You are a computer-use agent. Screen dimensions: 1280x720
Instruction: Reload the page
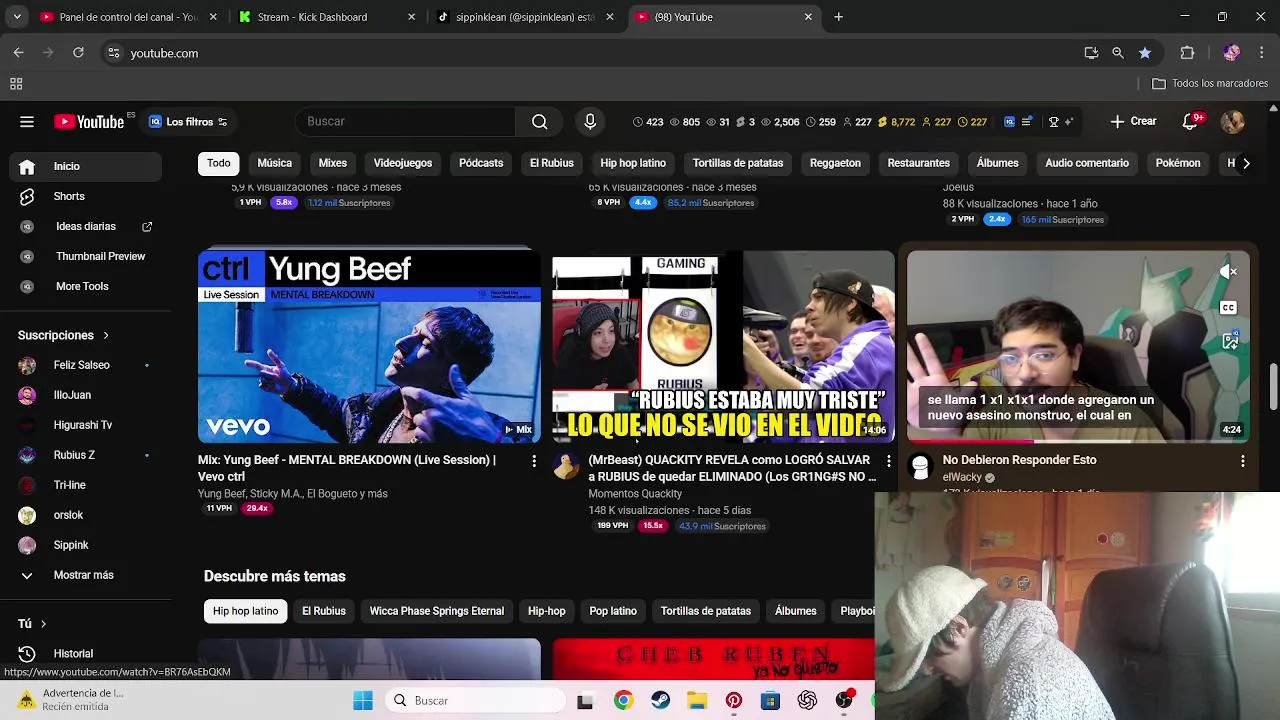[x=78, y=53]
